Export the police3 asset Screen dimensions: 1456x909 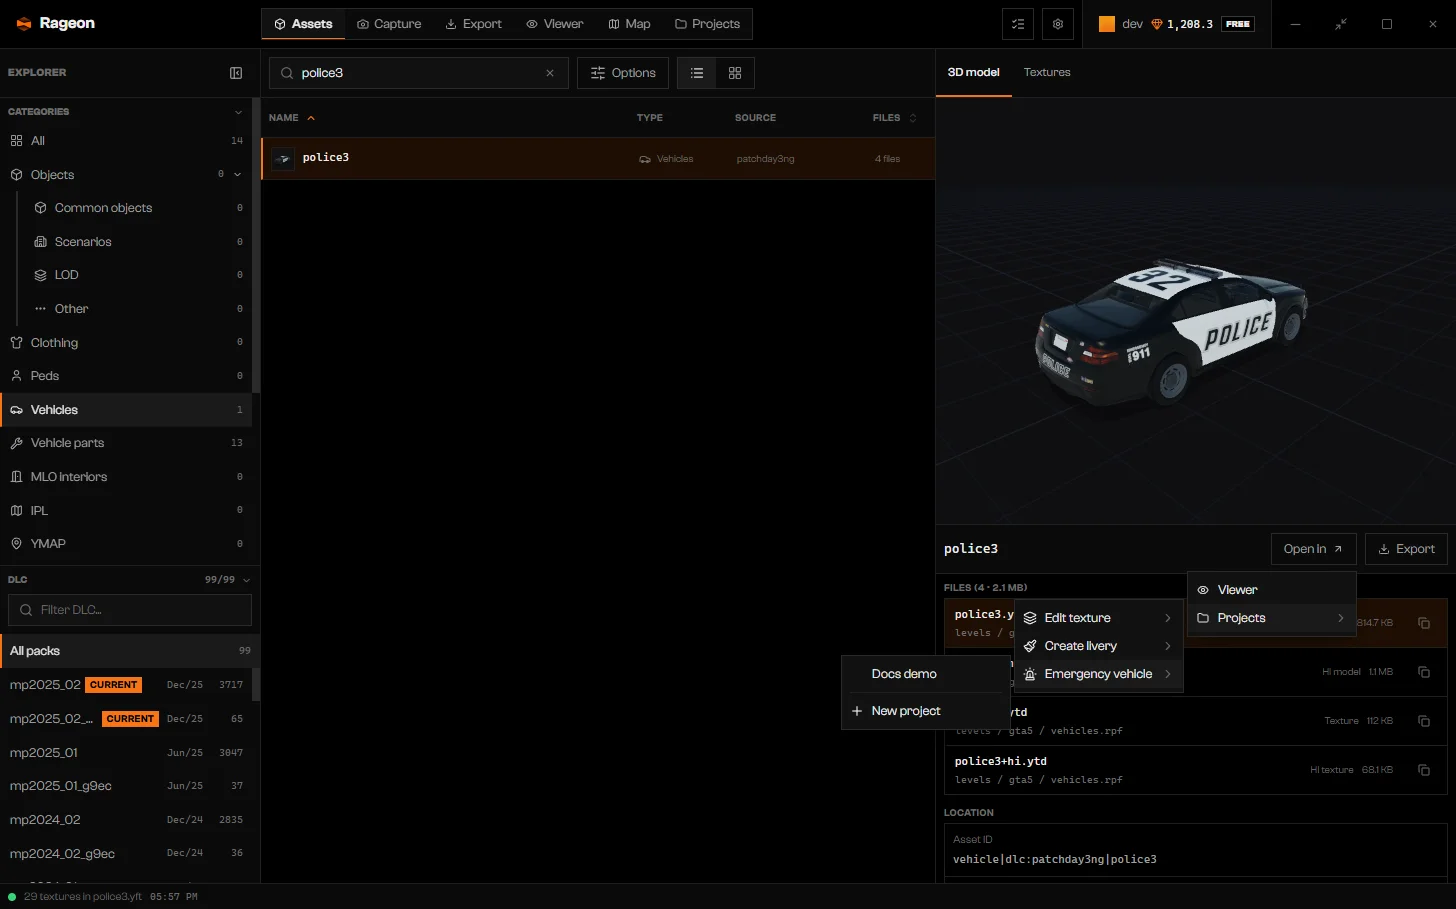(1406, 549)
